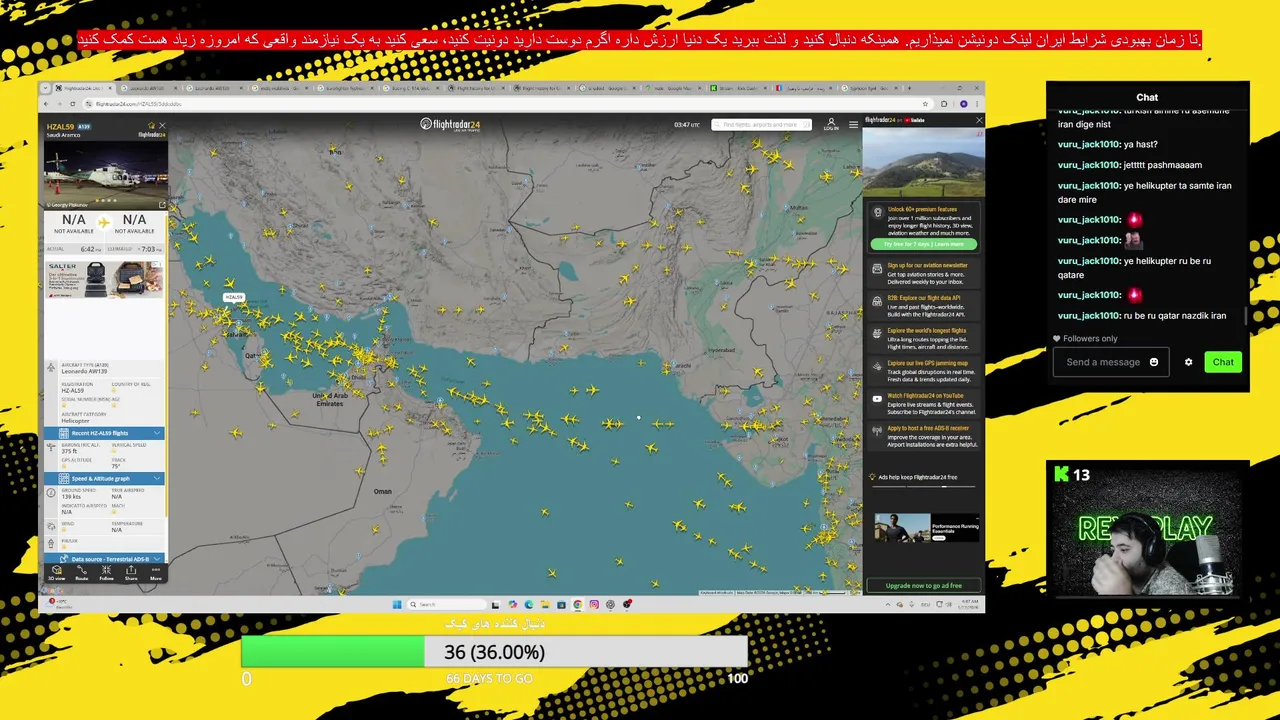Screen dimensions: 1280x720
Task: Click the first photo carousel dot
Action: (96, 200)
